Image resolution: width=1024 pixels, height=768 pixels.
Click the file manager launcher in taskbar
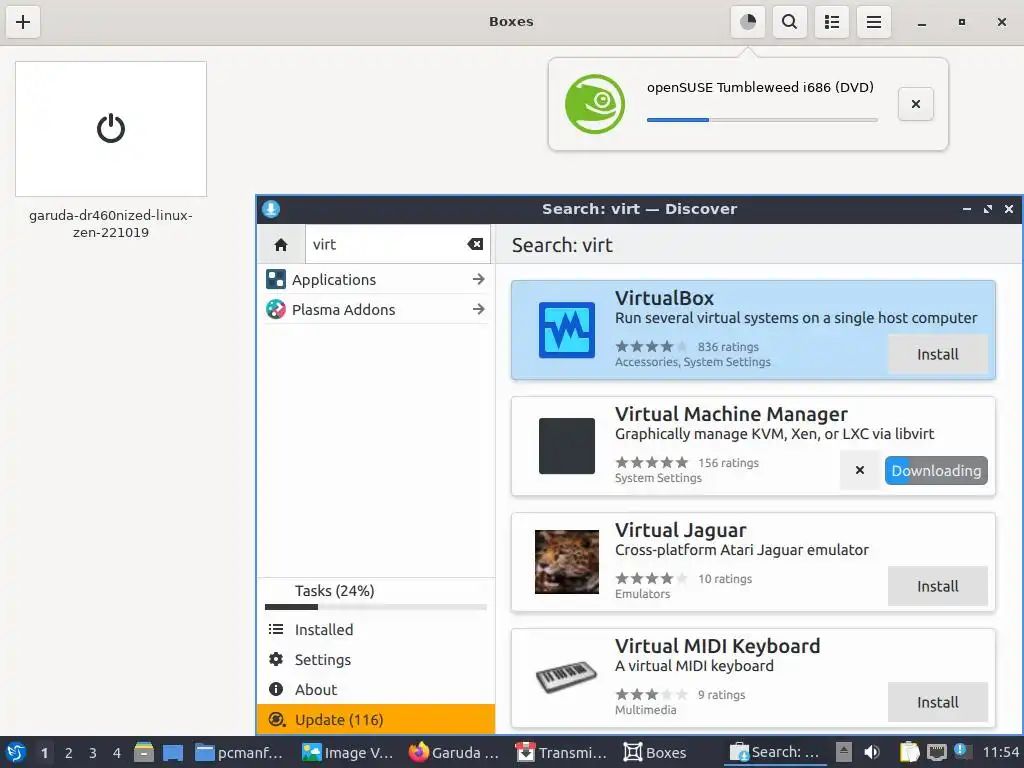click(144, 752)
